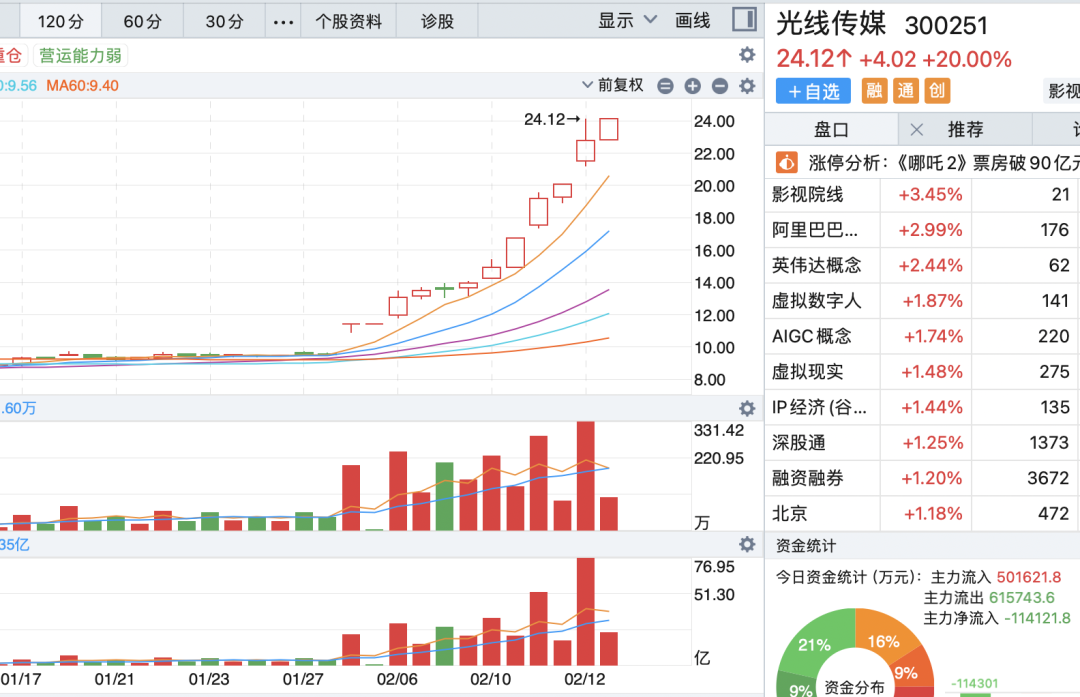Click the orange 涨停分析 info icon
Screen dimensions: 1080x697
click(x=787, y=163)
